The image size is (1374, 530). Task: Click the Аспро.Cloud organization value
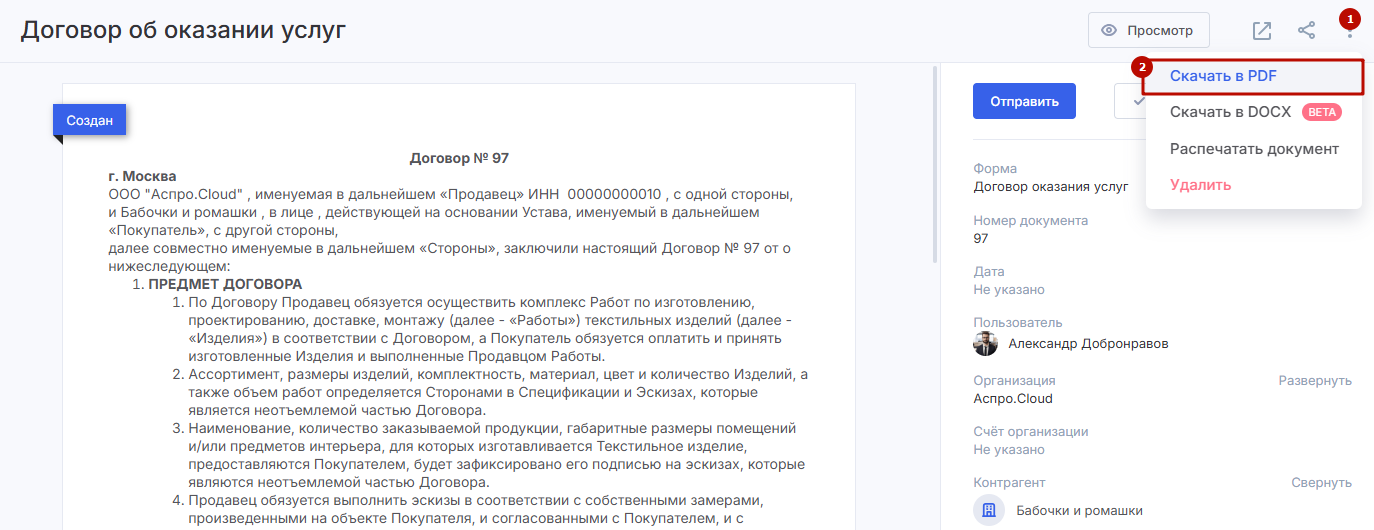point(1013,398)
